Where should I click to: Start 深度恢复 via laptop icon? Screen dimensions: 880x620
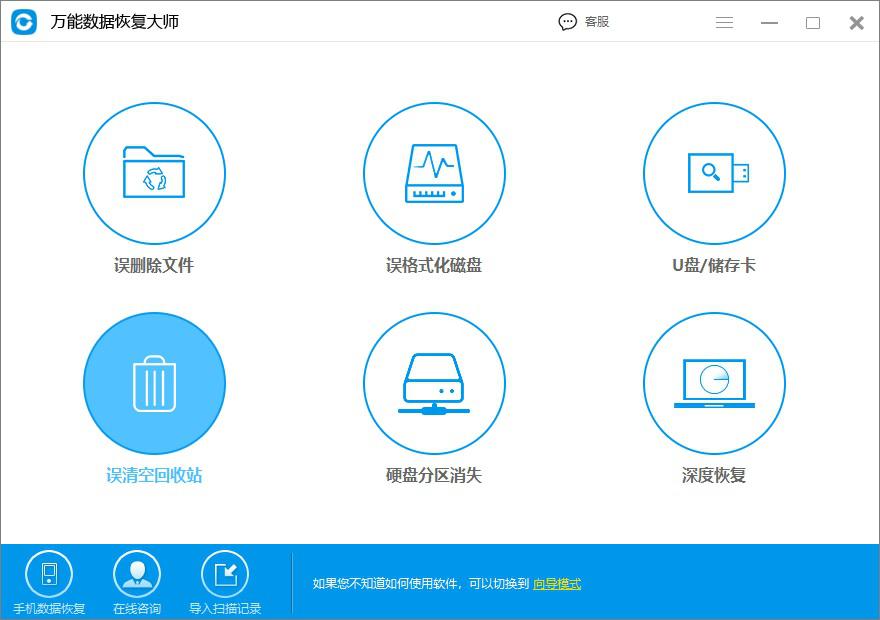point(714,383)
